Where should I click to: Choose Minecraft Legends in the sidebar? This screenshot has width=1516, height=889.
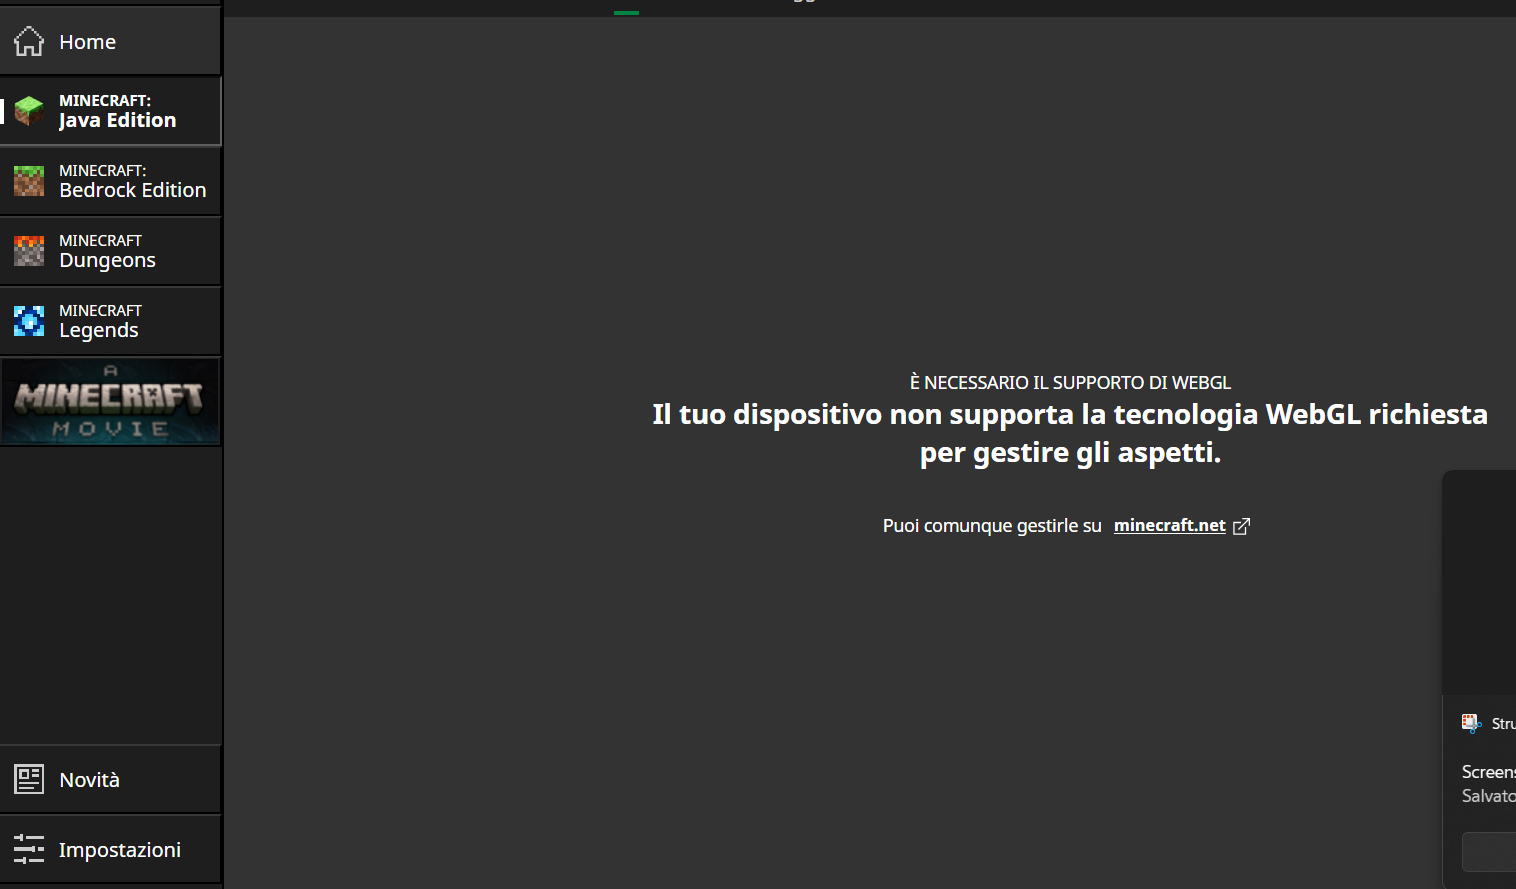(111, 321)
